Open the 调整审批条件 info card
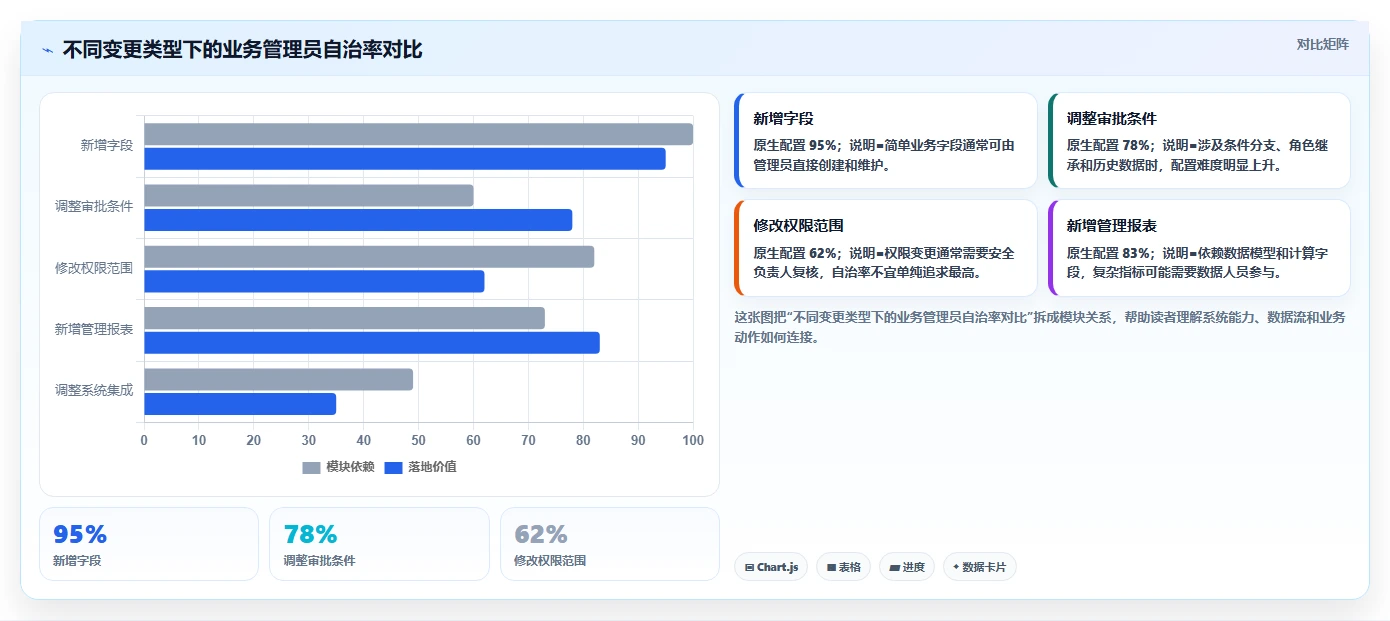The width and height of the screenshot is (1390, 621). [1199, 141]
